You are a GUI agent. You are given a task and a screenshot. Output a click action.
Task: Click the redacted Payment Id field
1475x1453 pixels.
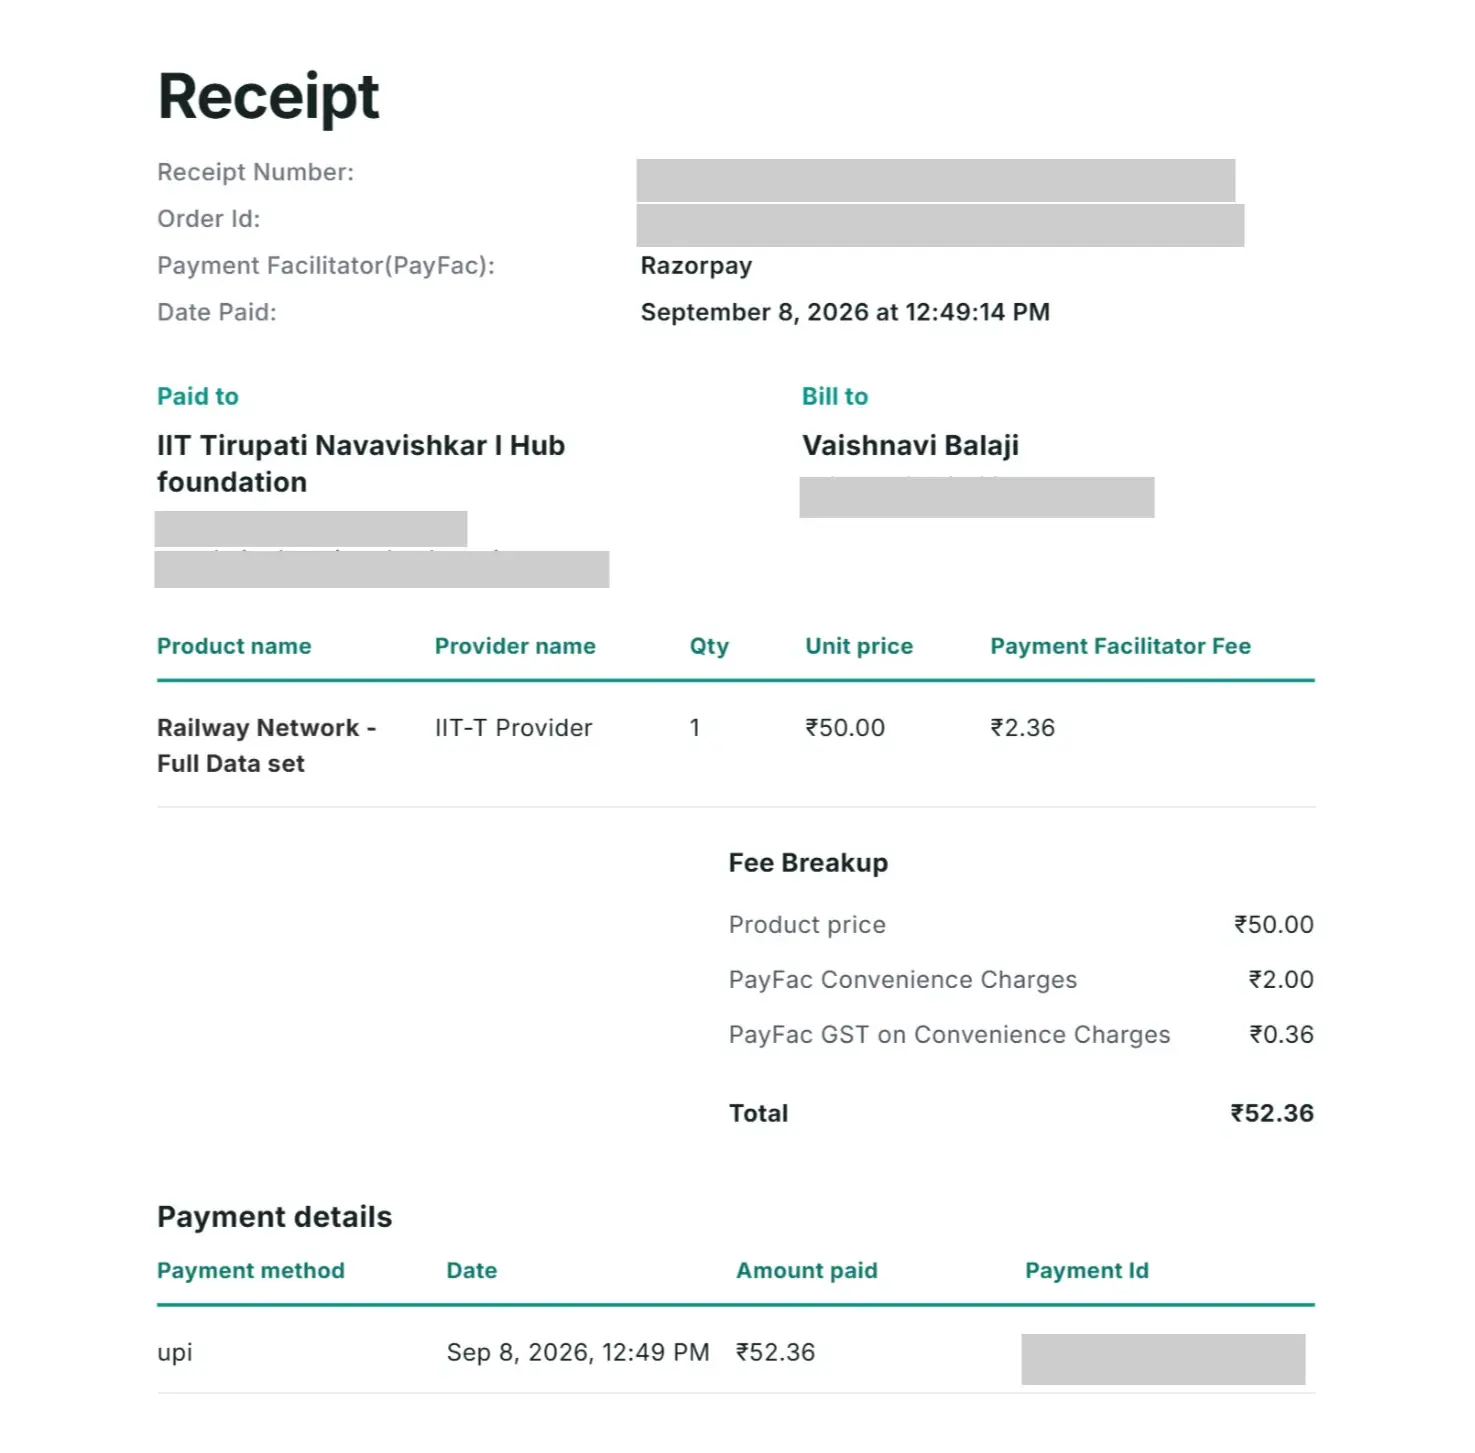click(1163, 1359)
